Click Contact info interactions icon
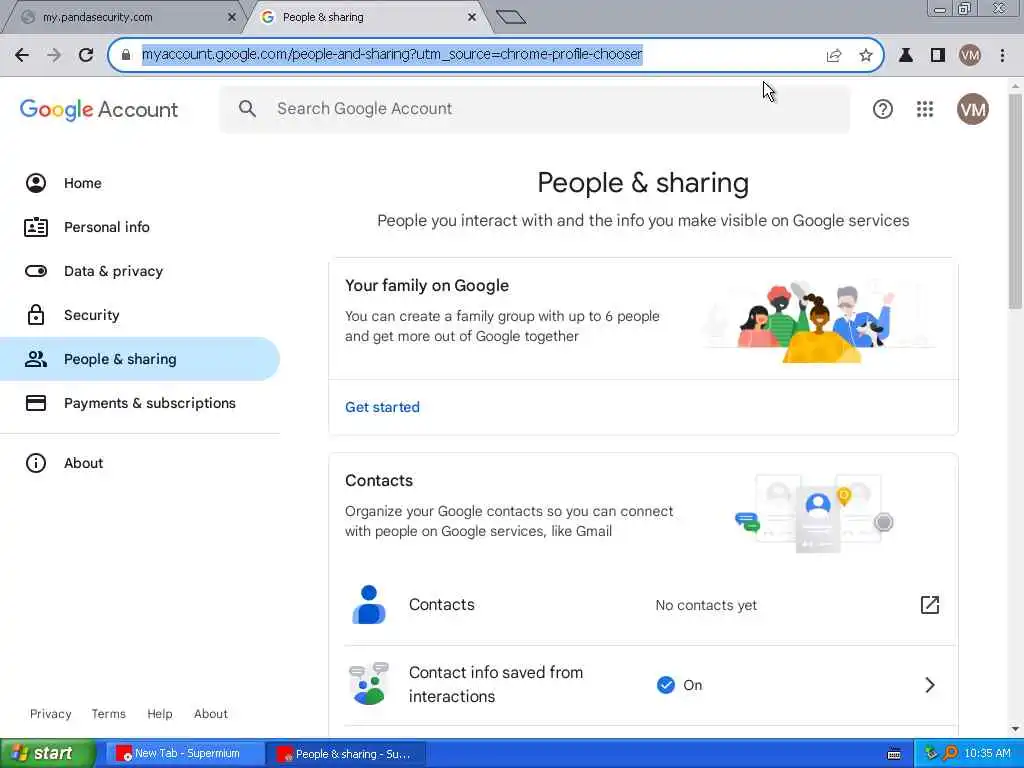 coord(369,684)
